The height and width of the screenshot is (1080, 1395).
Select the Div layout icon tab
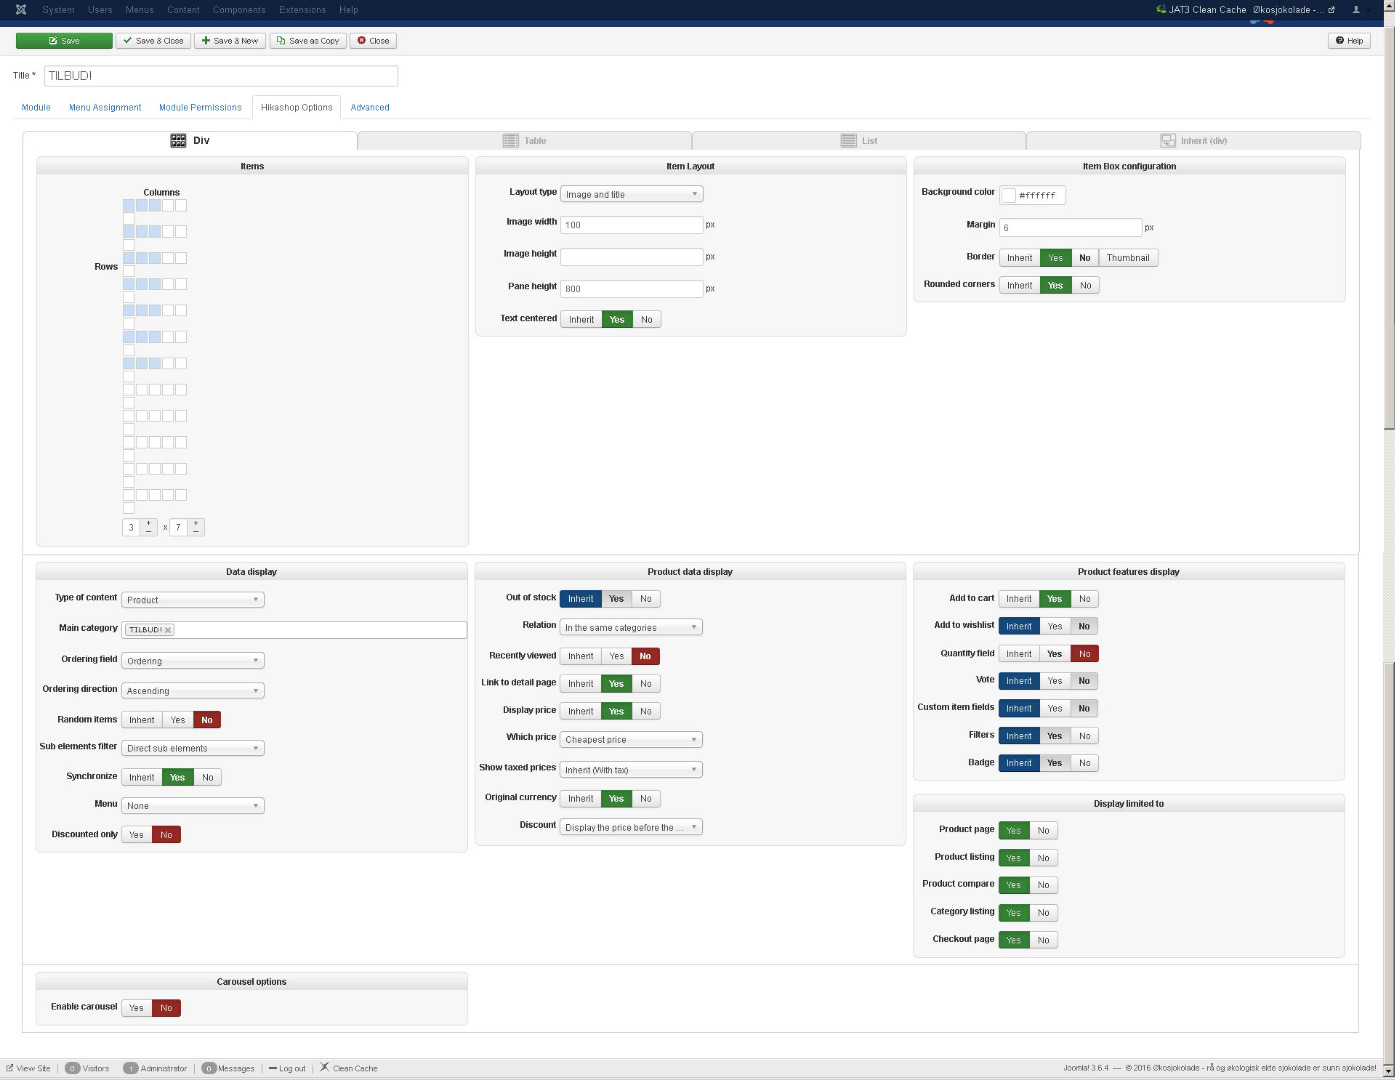click(x=190, y=141)
